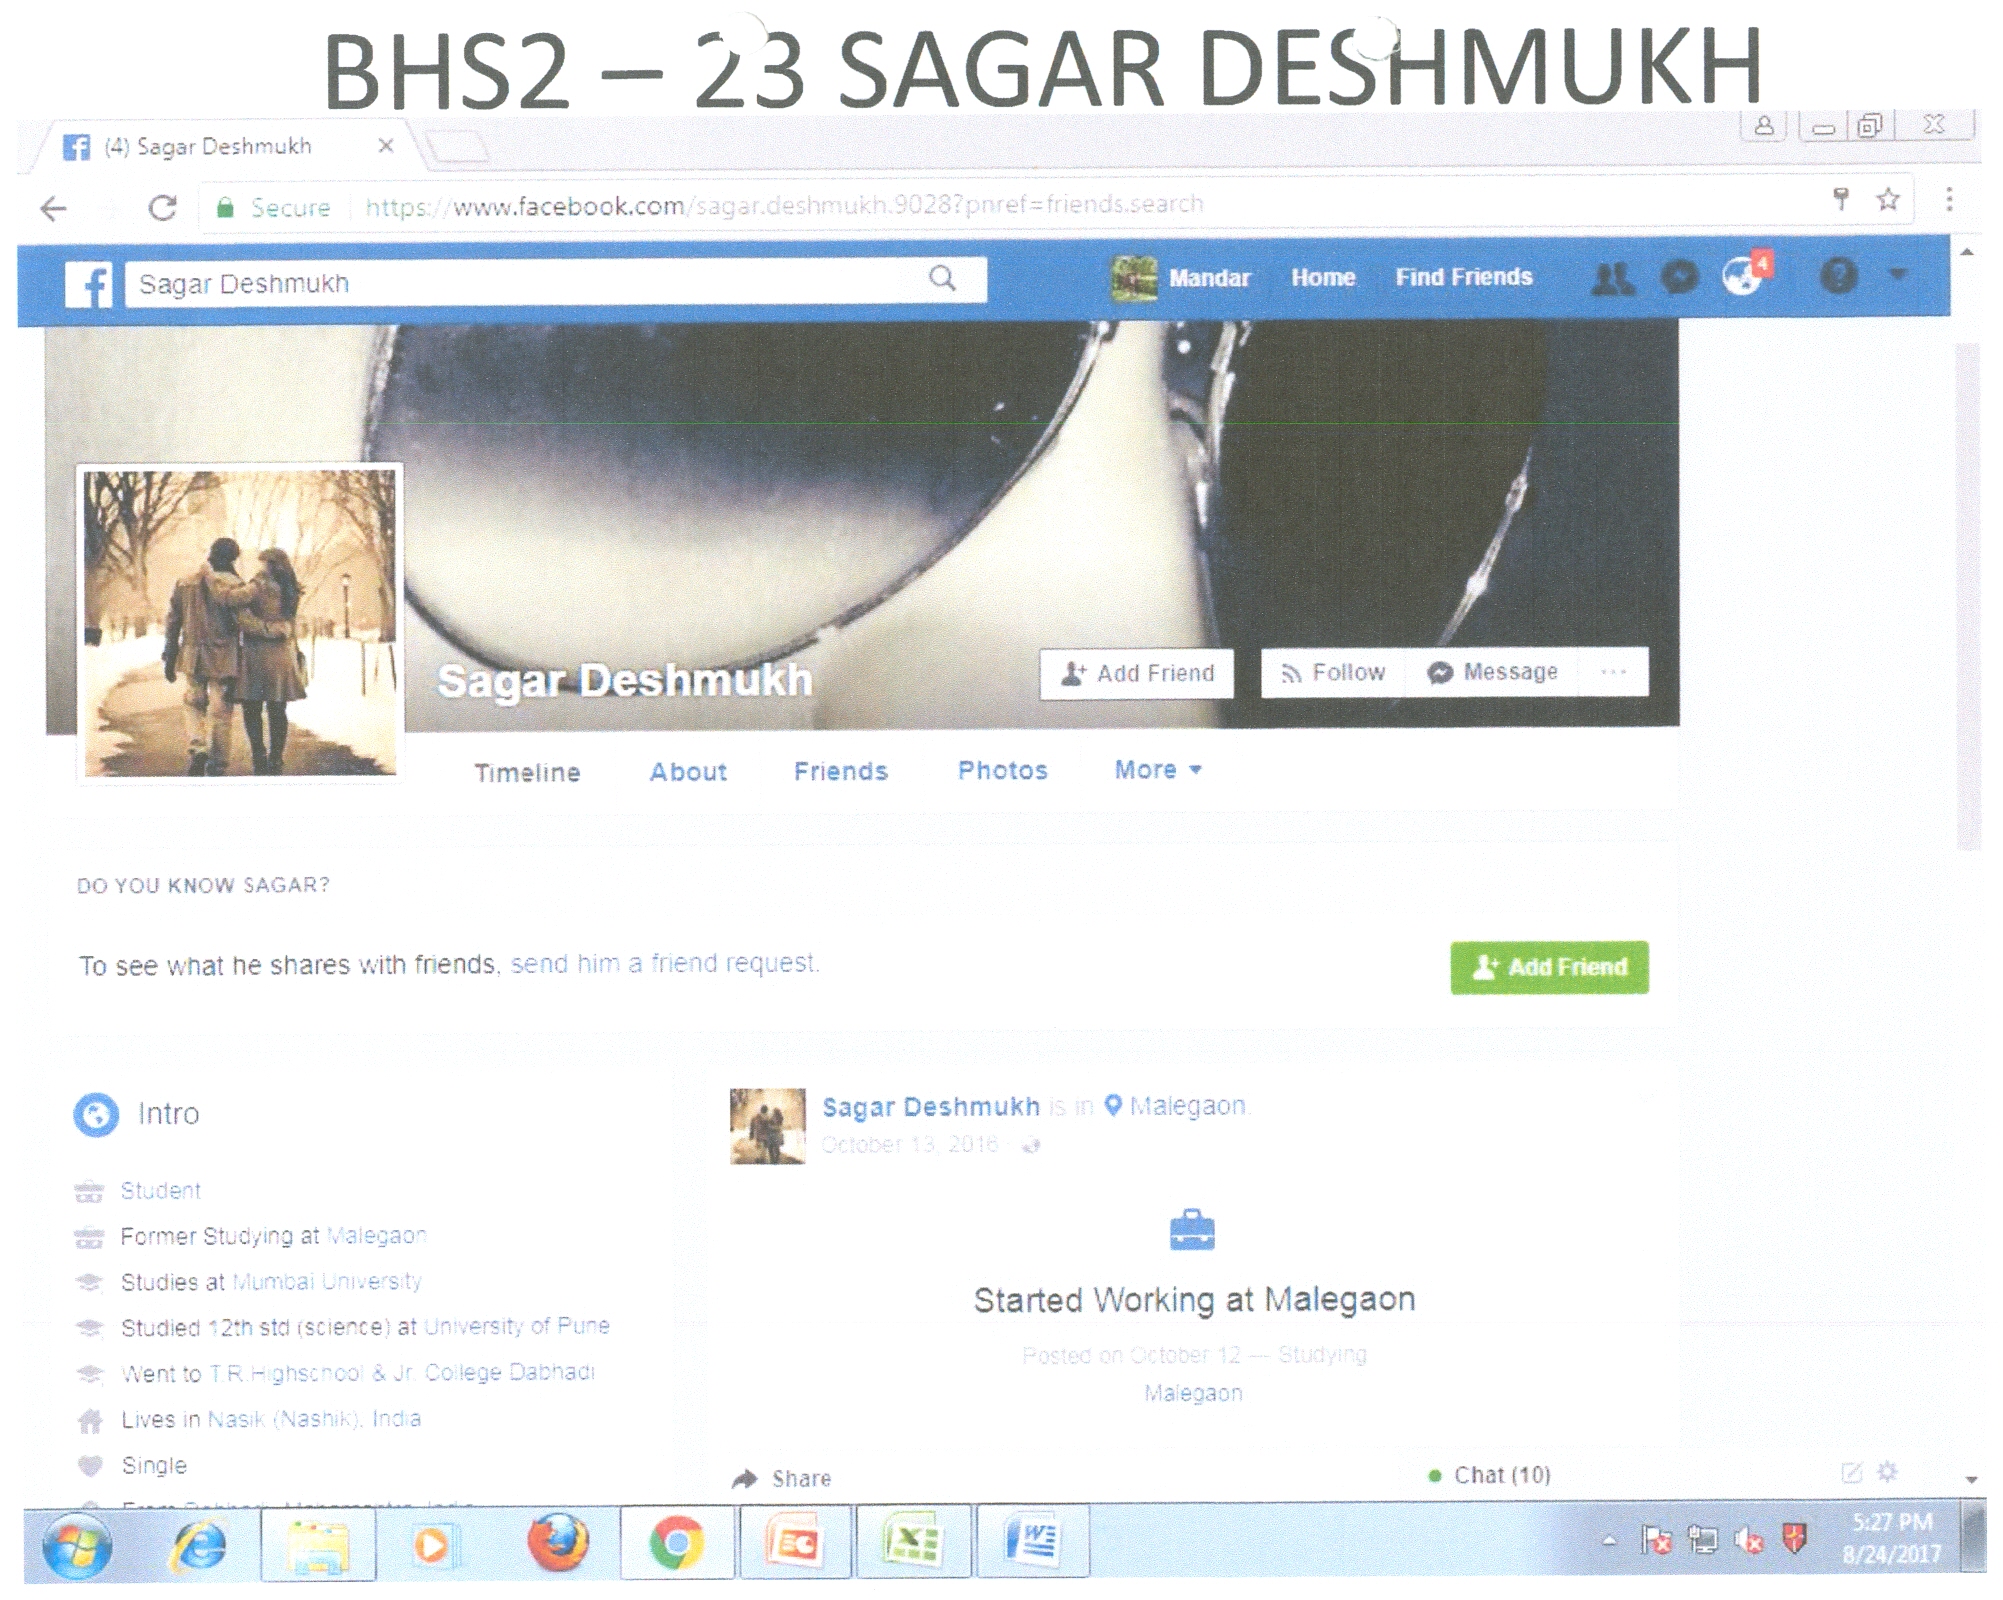Expand the More dropdown tab
Screen dimensions: 2003x1600
click(1157, 770)
